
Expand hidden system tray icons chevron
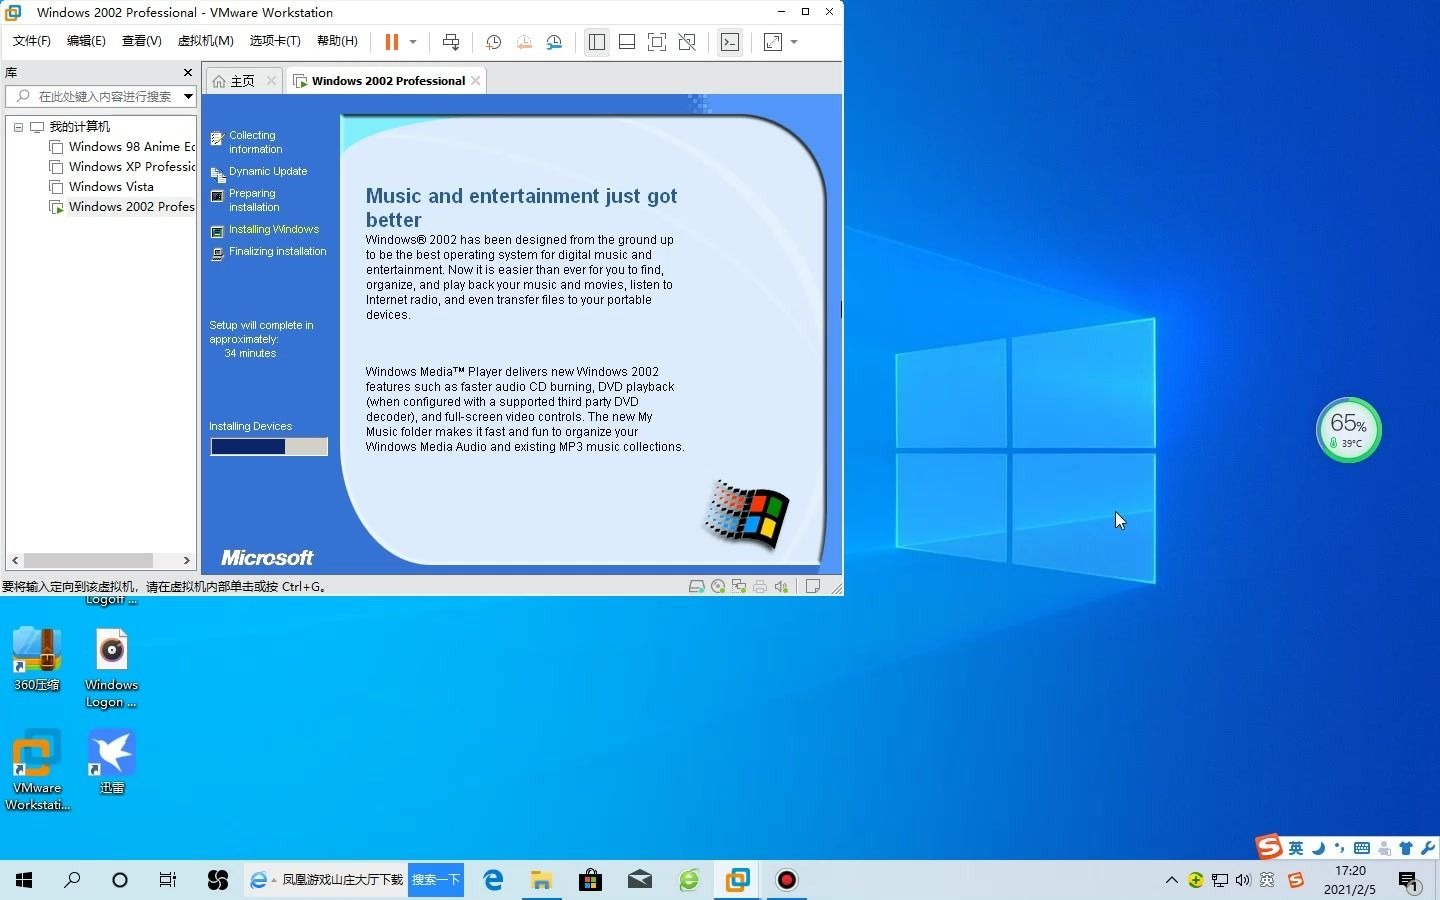1171,880
